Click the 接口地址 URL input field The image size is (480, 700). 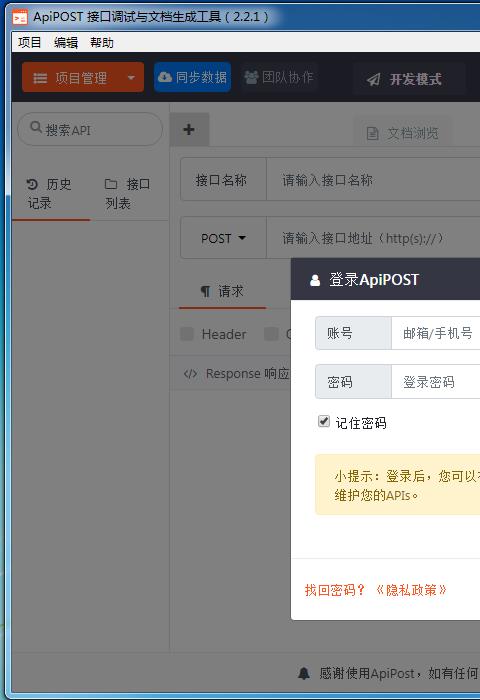(x=373, y=238)
